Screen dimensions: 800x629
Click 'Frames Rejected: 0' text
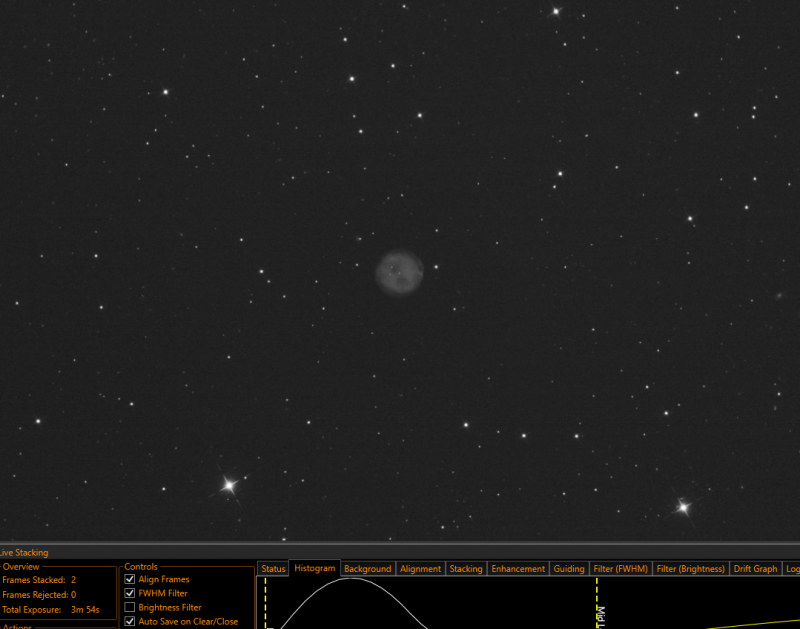[39, 595]
